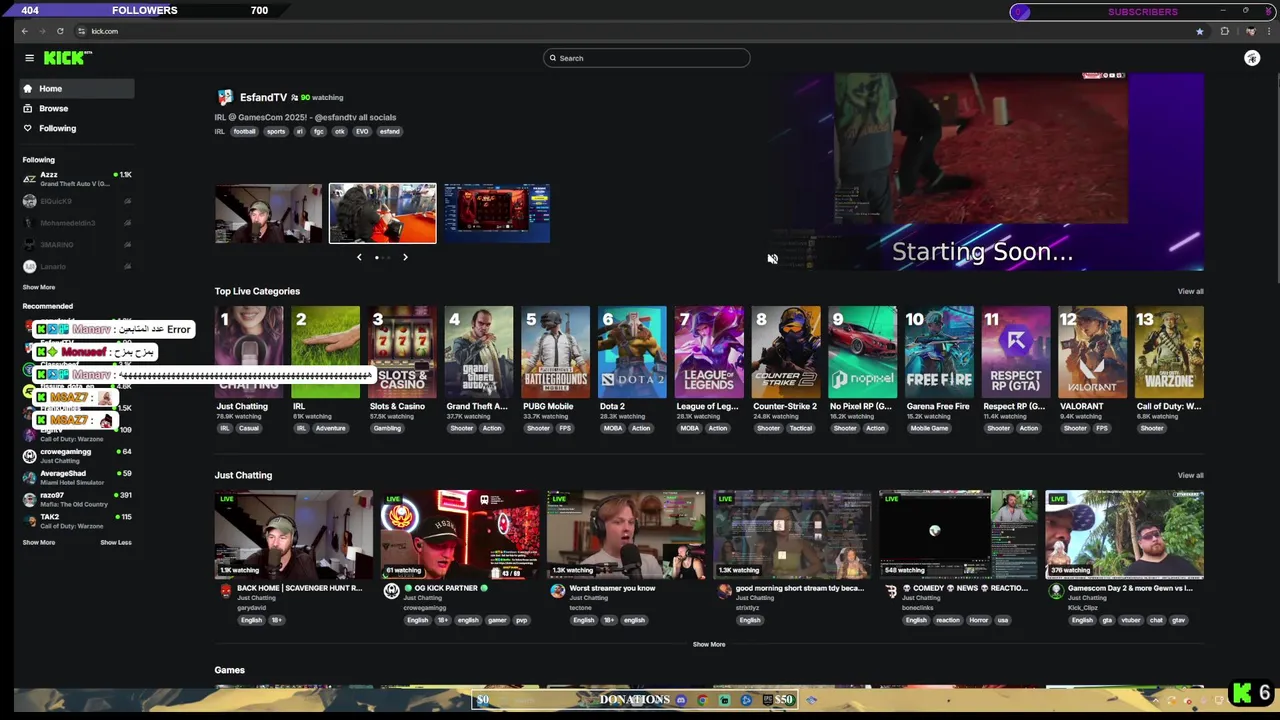Open Discord from the taskbar

pyautogui.click(x=681, y=700)
